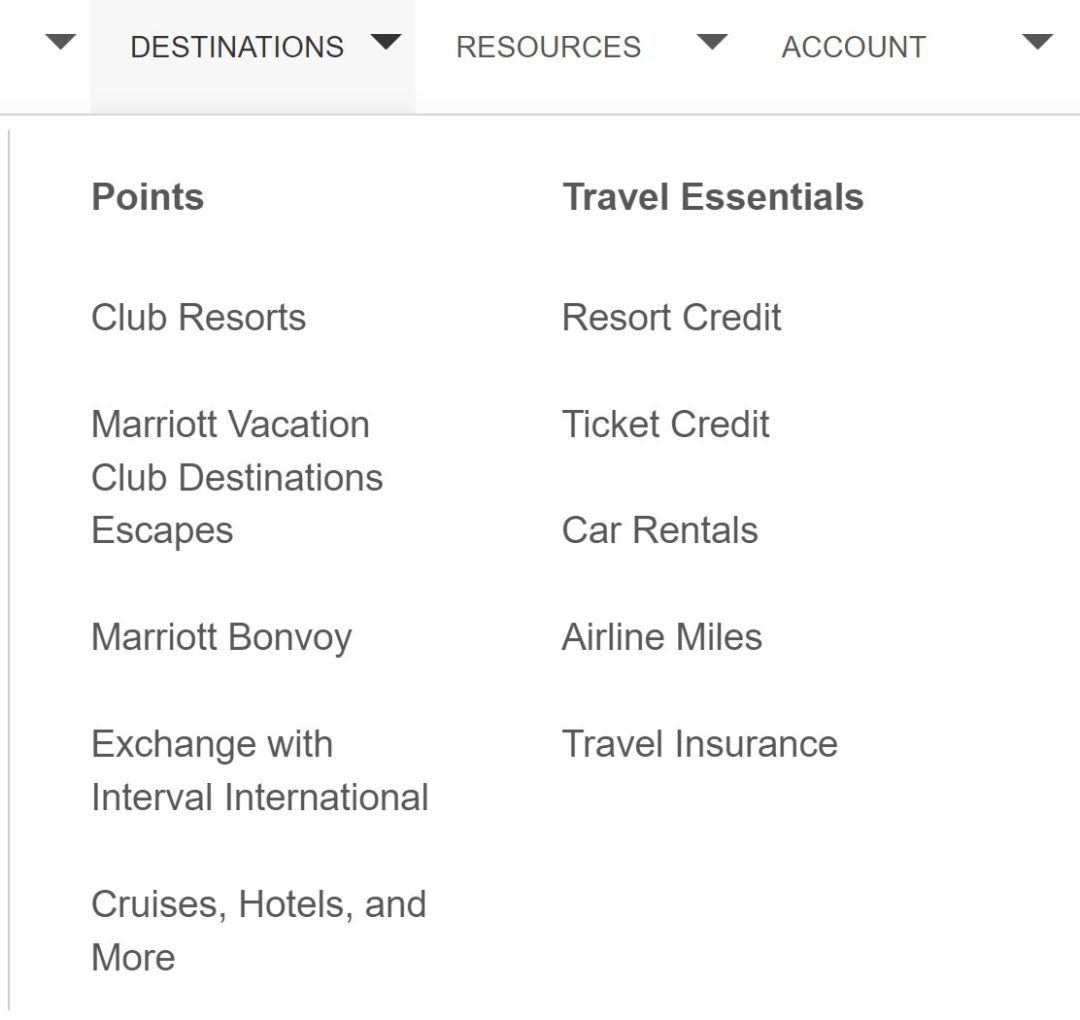Select Marriott Bonvoy

click(220, 636)
